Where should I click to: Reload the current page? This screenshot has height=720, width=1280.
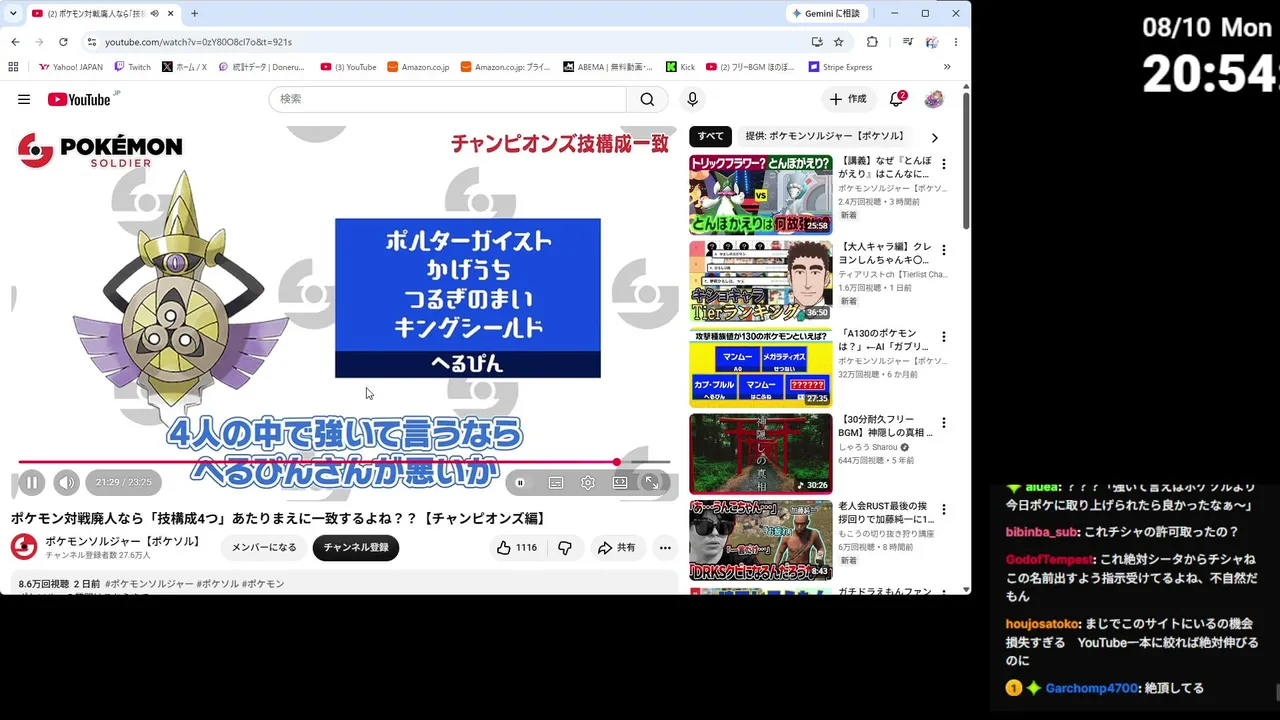tap(63, 42)
